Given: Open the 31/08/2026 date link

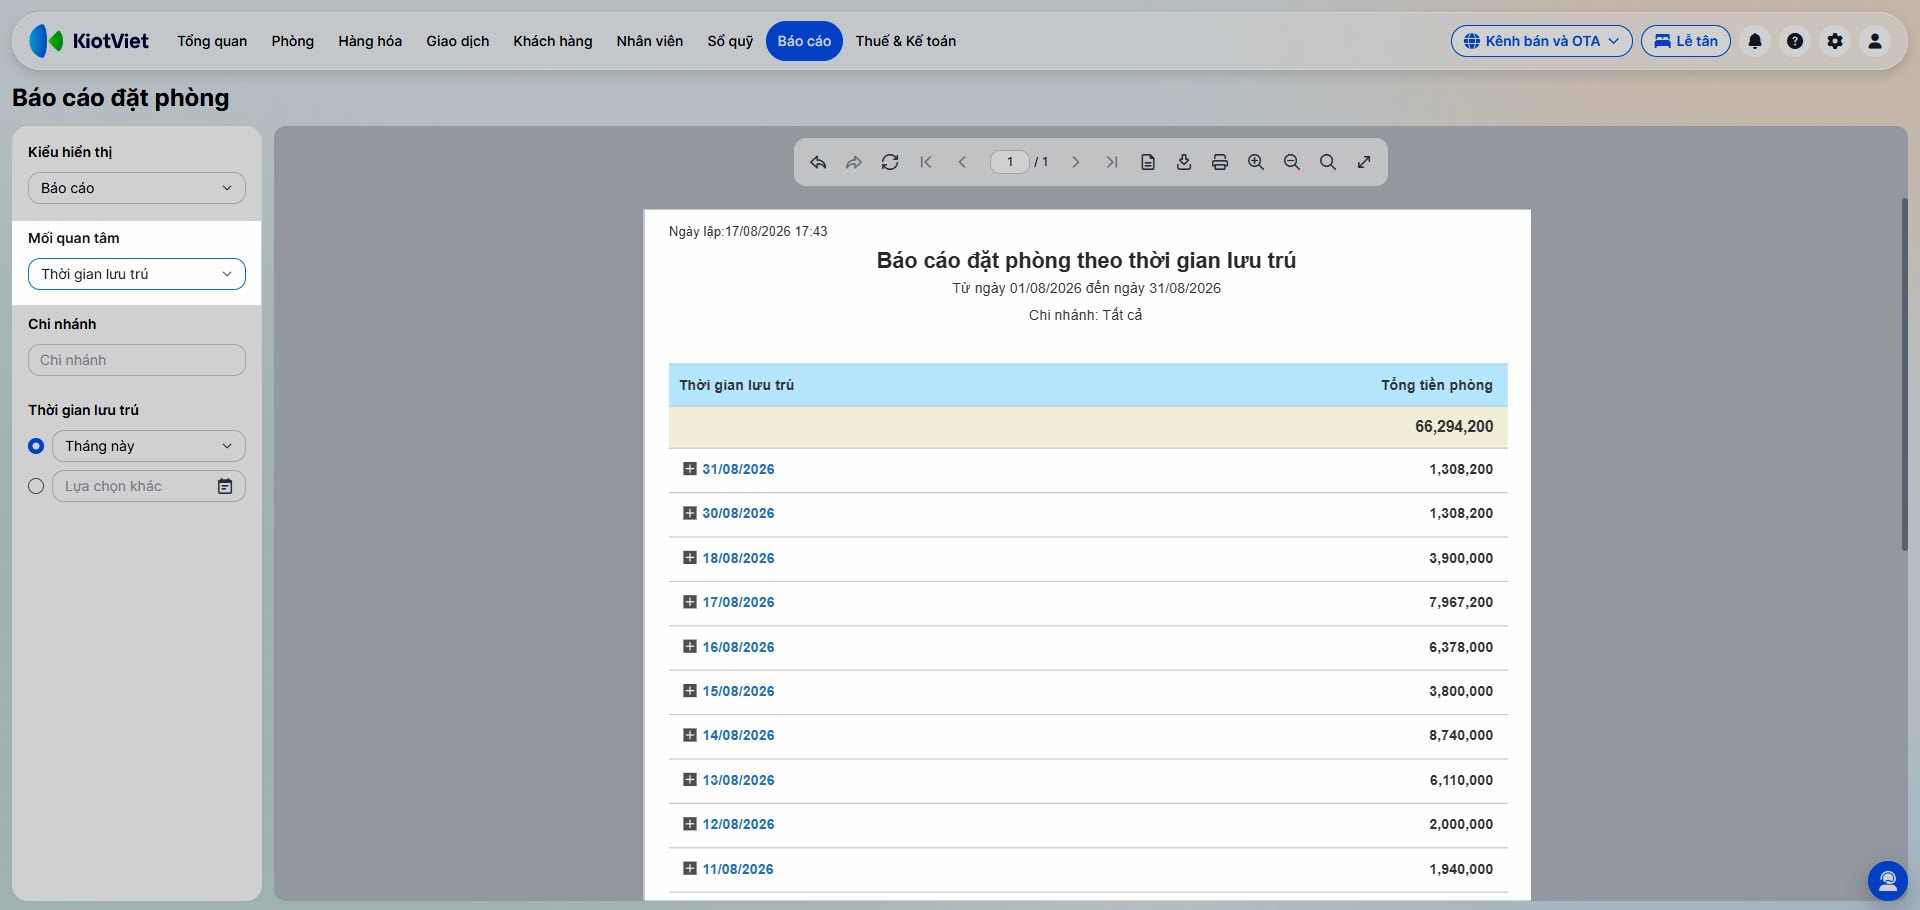Looking at the screenshot, I should click(738, 469).
